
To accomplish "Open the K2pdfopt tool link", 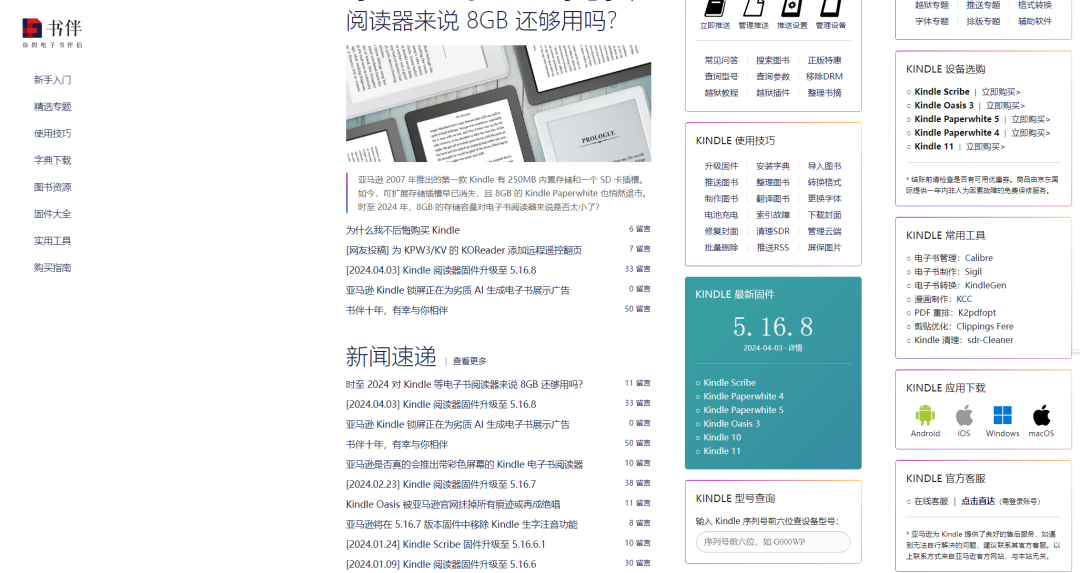I will coord(977,313).
